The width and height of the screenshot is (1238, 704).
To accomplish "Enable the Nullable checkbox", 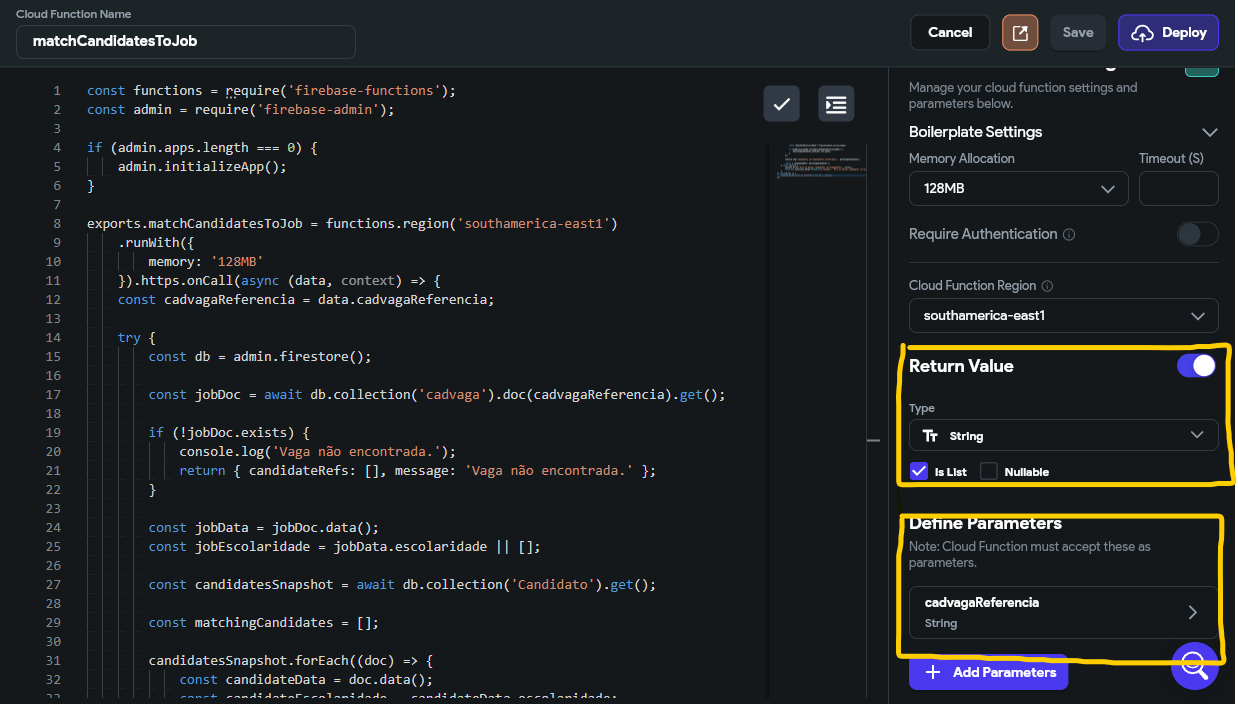I will [989, 471].
